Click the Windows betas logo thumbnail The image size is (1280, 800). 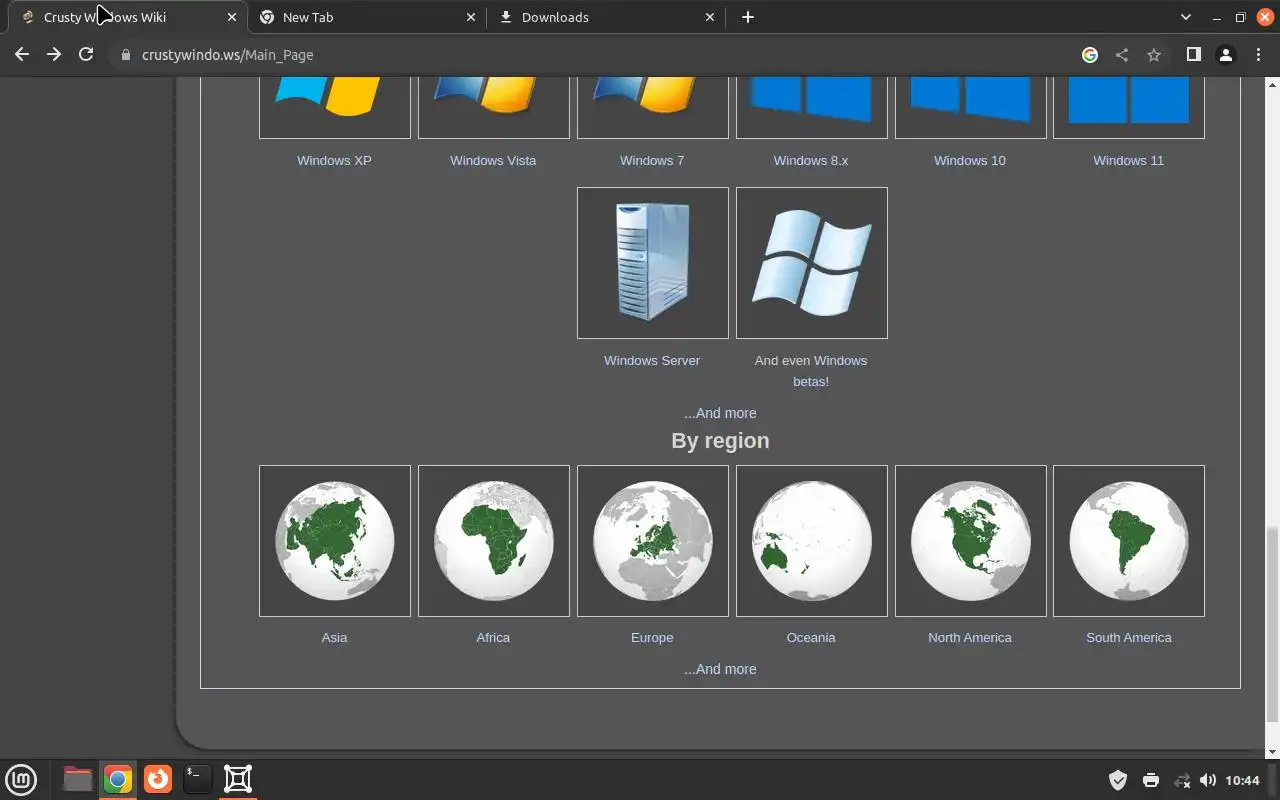(812, 263)
